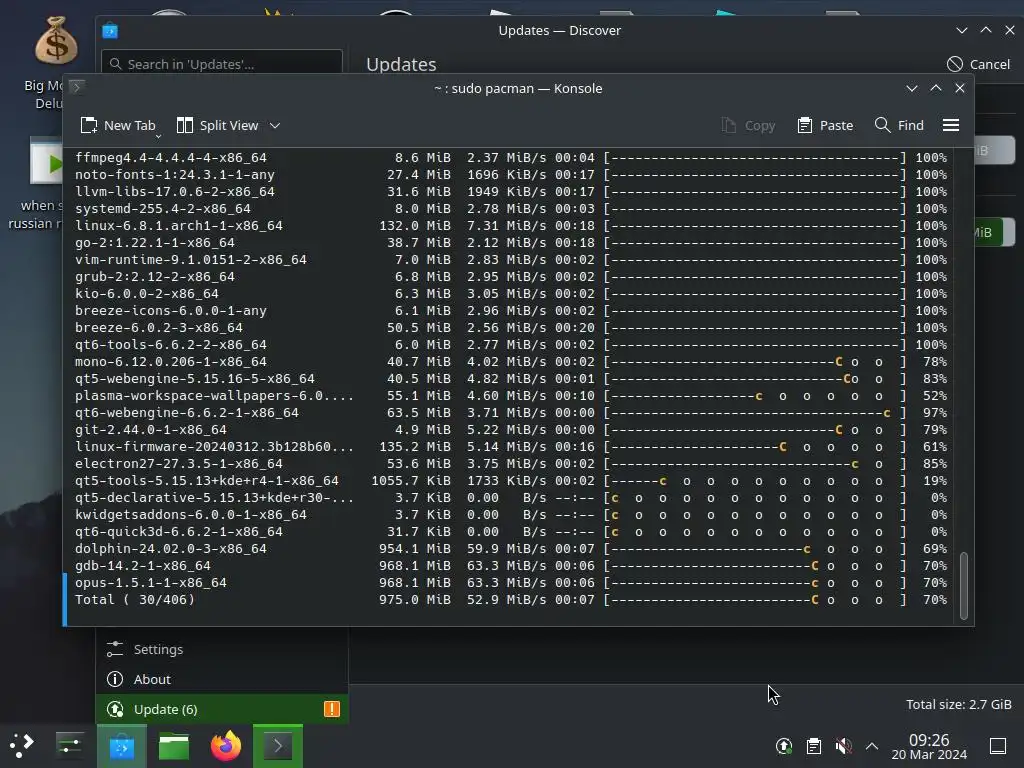The width and height of the screenshot is (1024, 768).
Task: Click the Show Desktop button
Action: 998,745
